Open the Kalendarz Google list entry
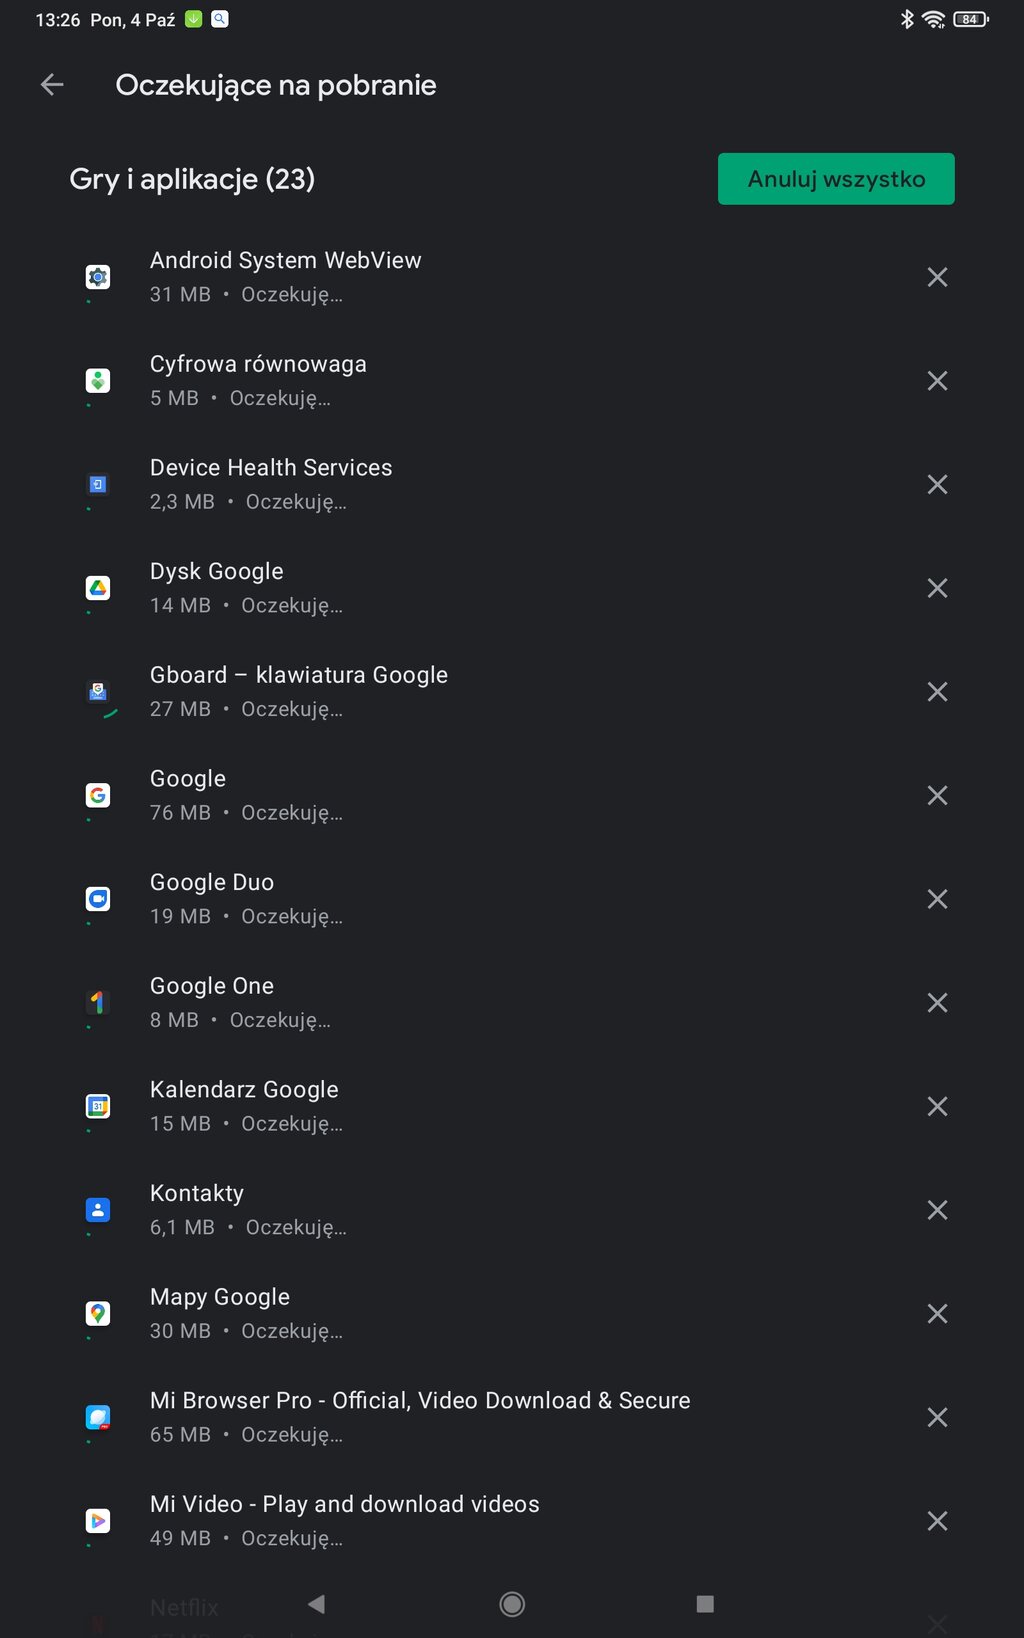Screen dimensions: 1024x1638 click(x=244, y=1106)
